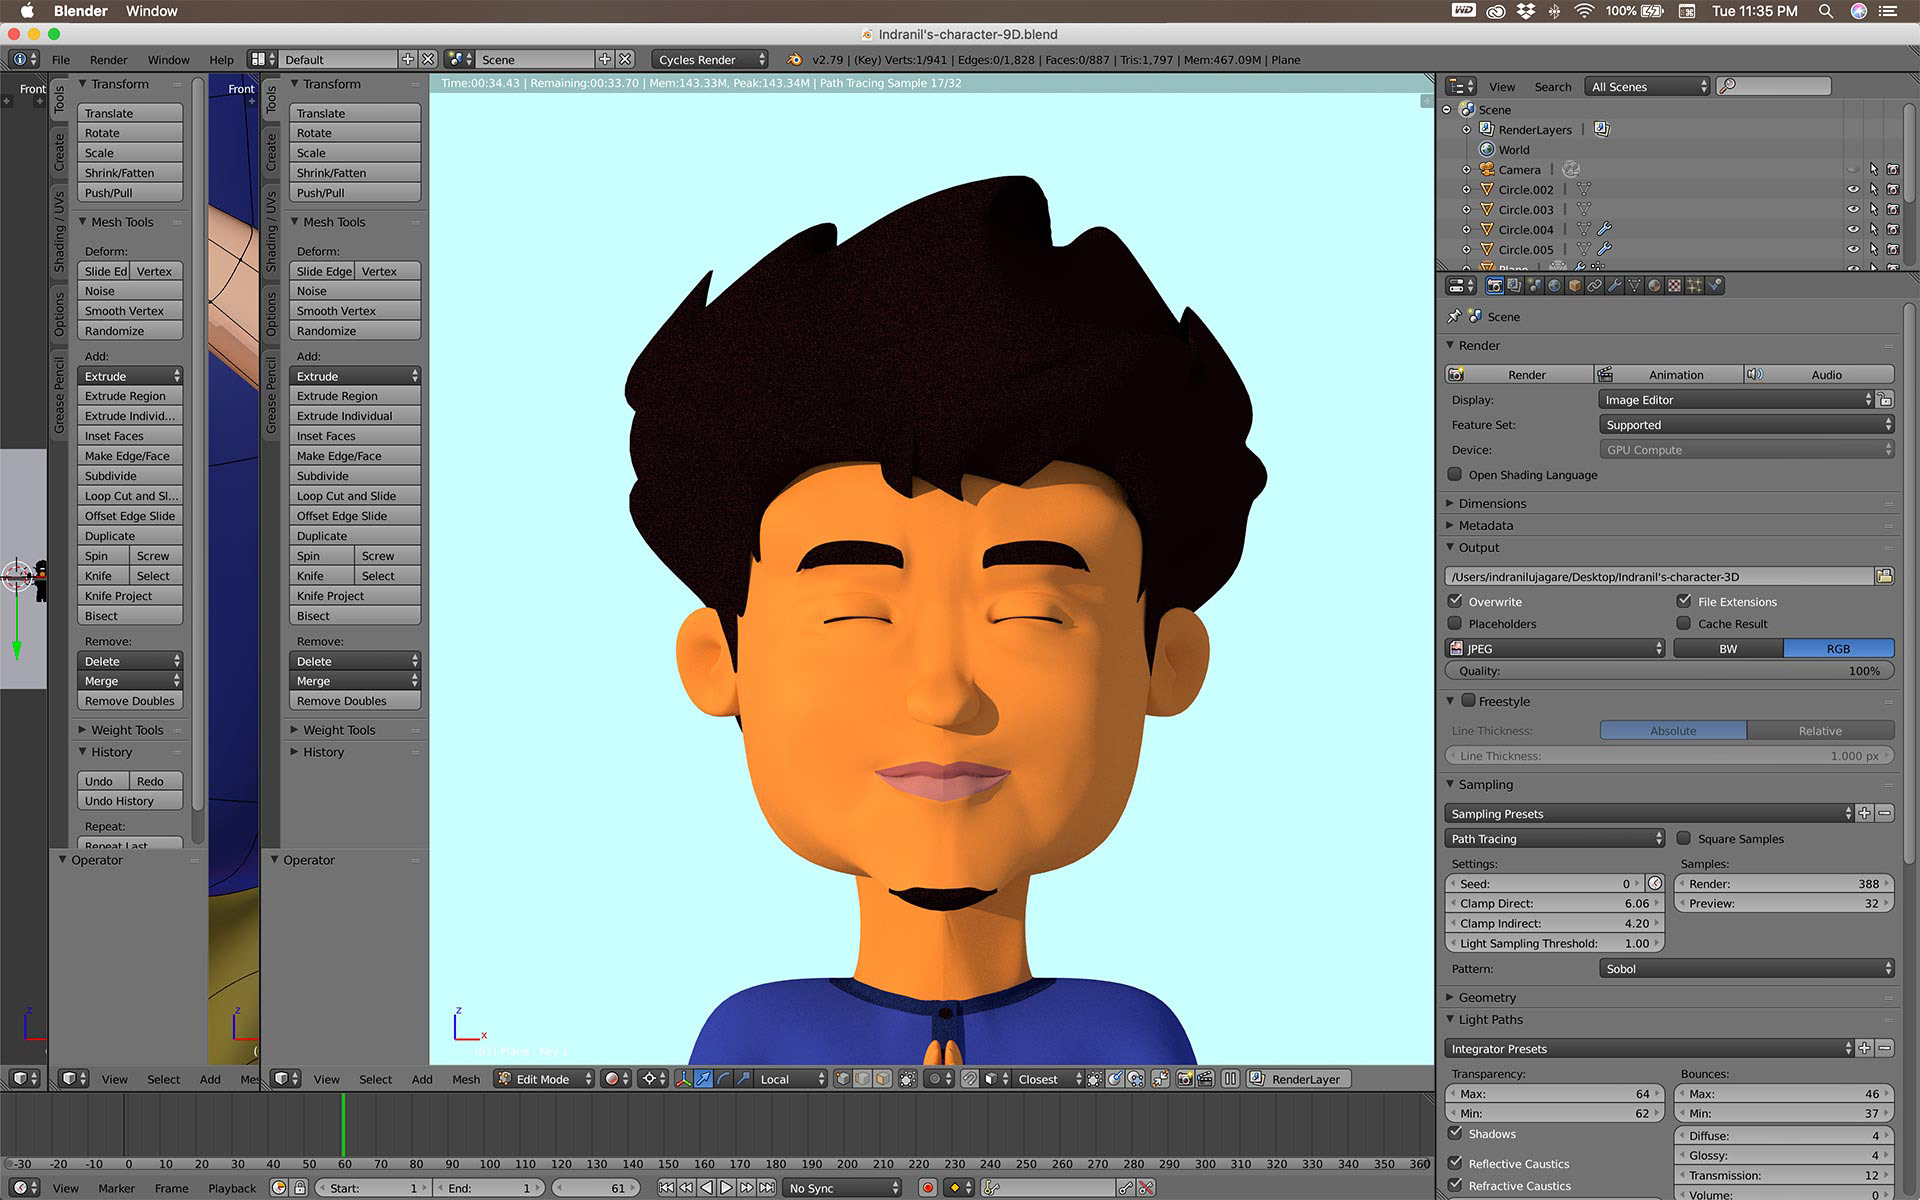Viewport: 1920px width, 1200px height.
Task: Open the Modifiers wrench tab icon
Action: coord(1614,286)
